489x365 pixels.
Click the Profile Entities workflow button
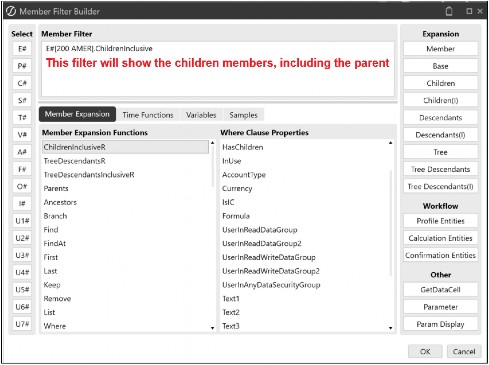(440, 221)
